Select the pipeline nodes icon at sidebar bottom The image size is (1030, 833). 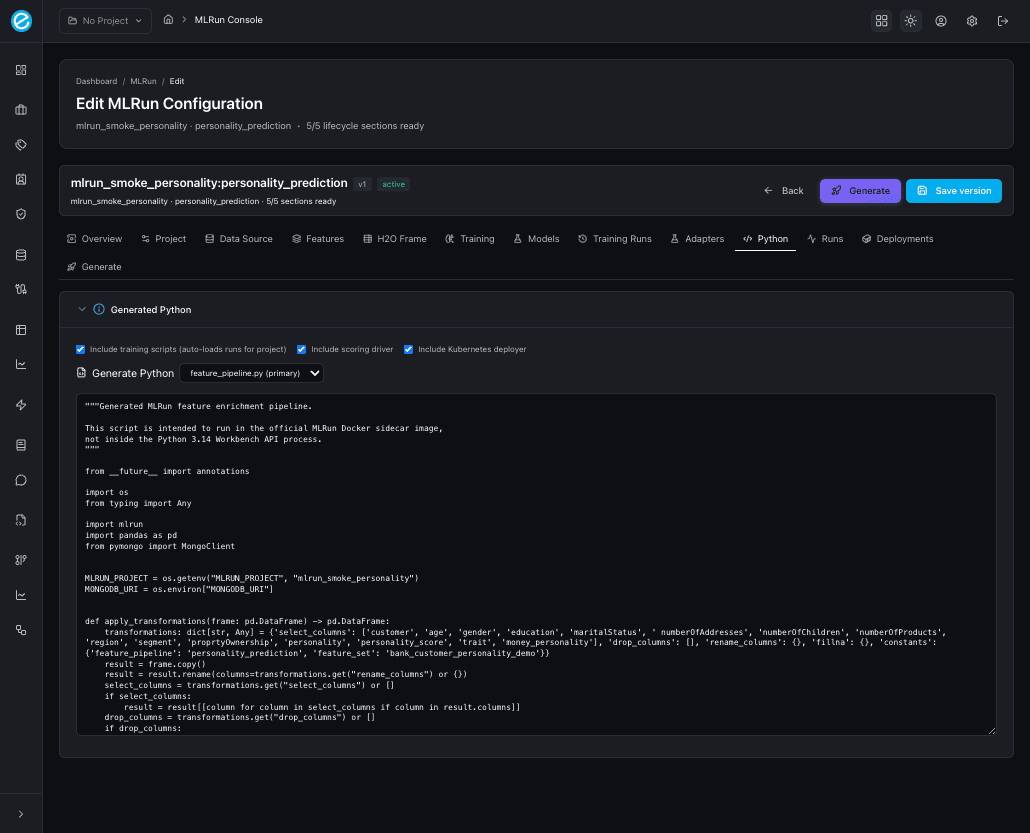[20, 629]
